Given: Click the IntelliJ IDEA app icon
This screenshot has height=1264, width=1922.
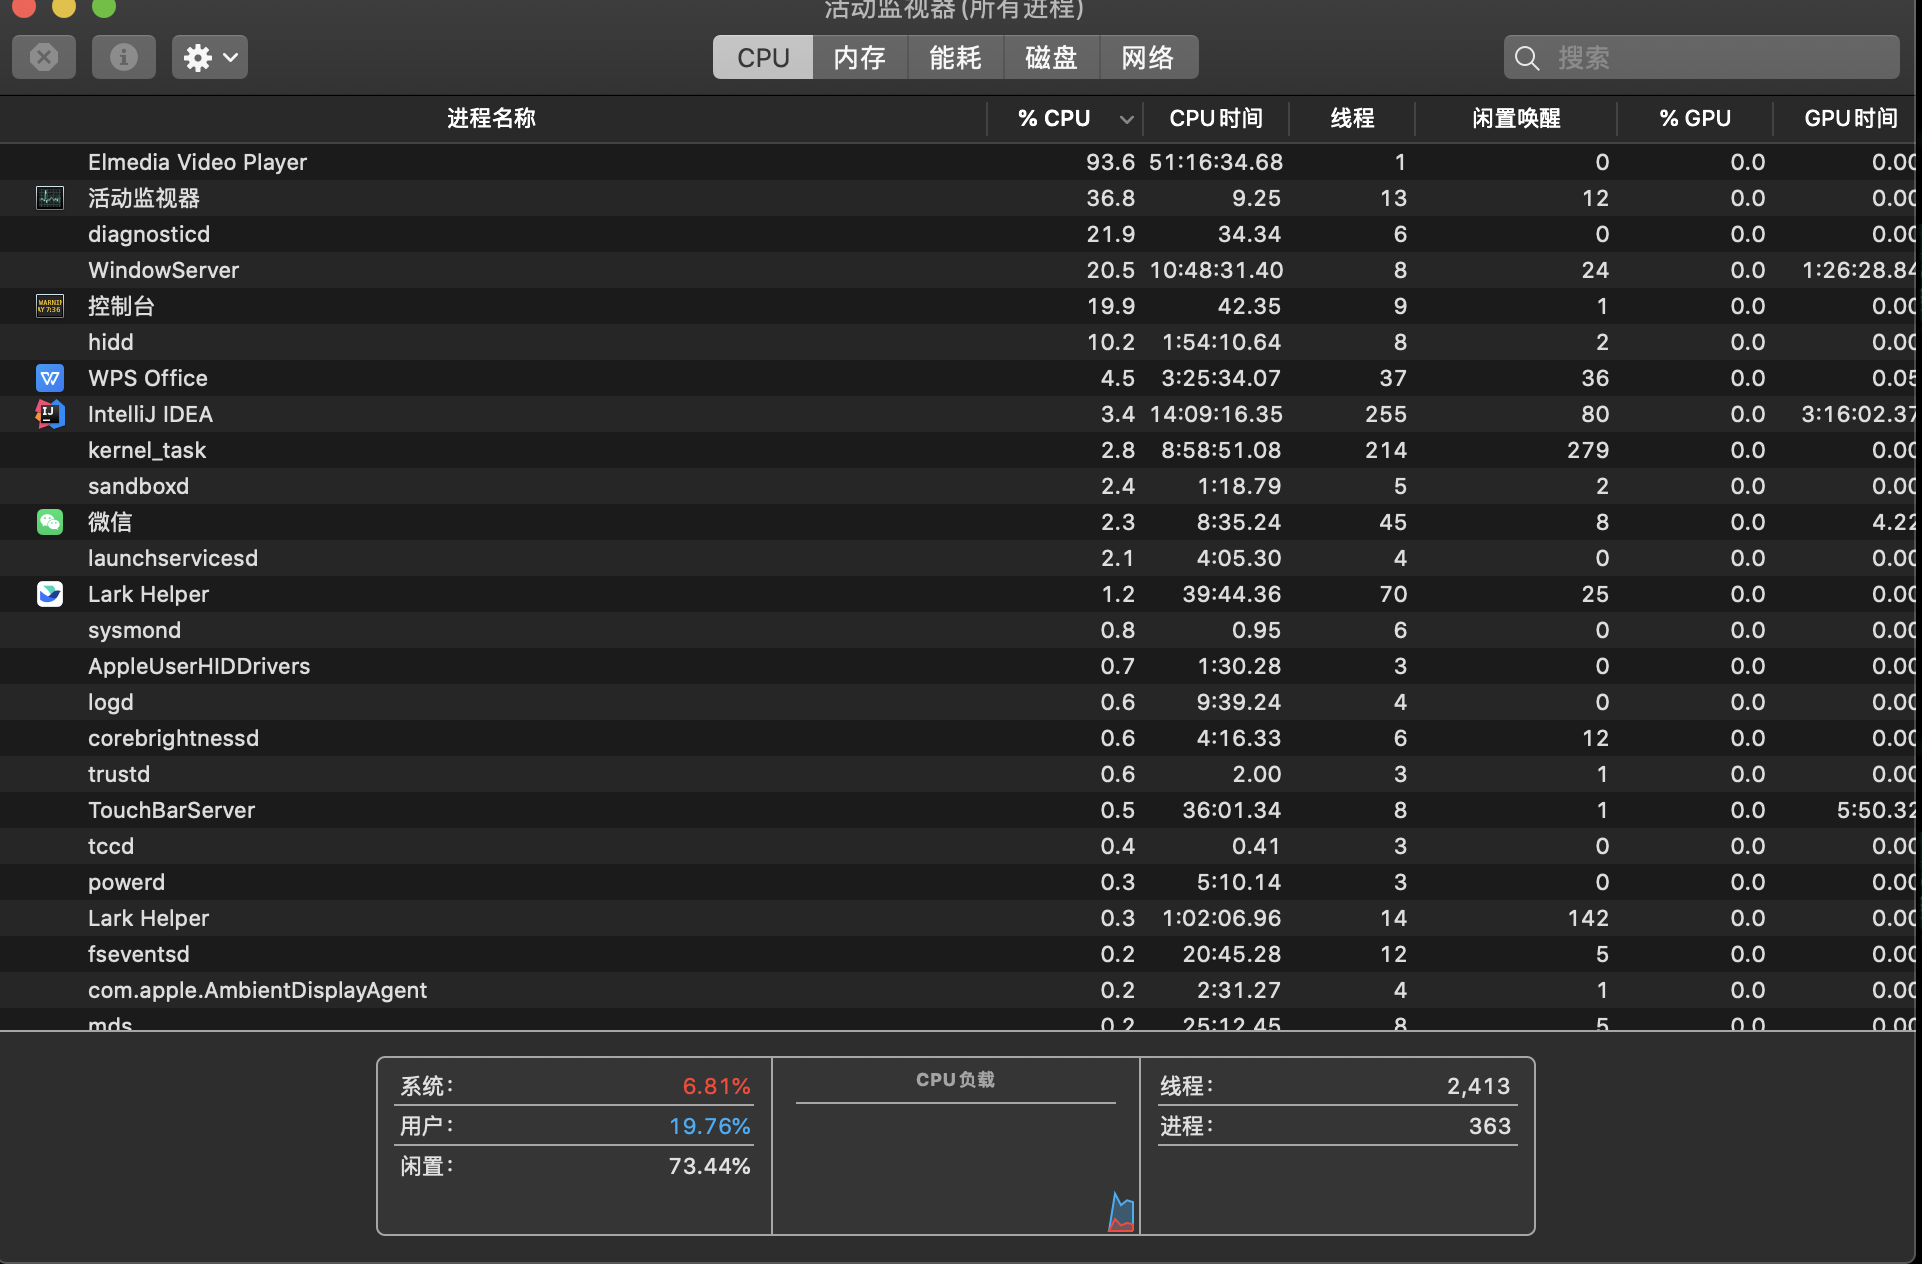Looking at the screenshot, I should [x=48, y=413].
